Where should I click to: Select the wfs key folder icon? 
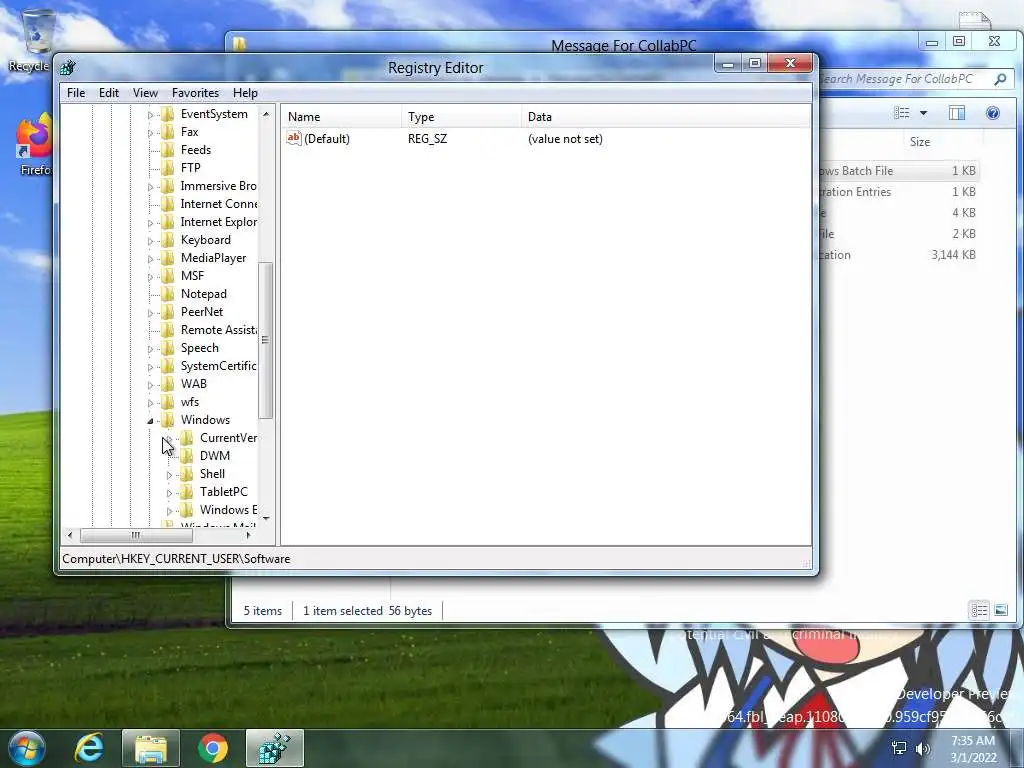[168, 402]
